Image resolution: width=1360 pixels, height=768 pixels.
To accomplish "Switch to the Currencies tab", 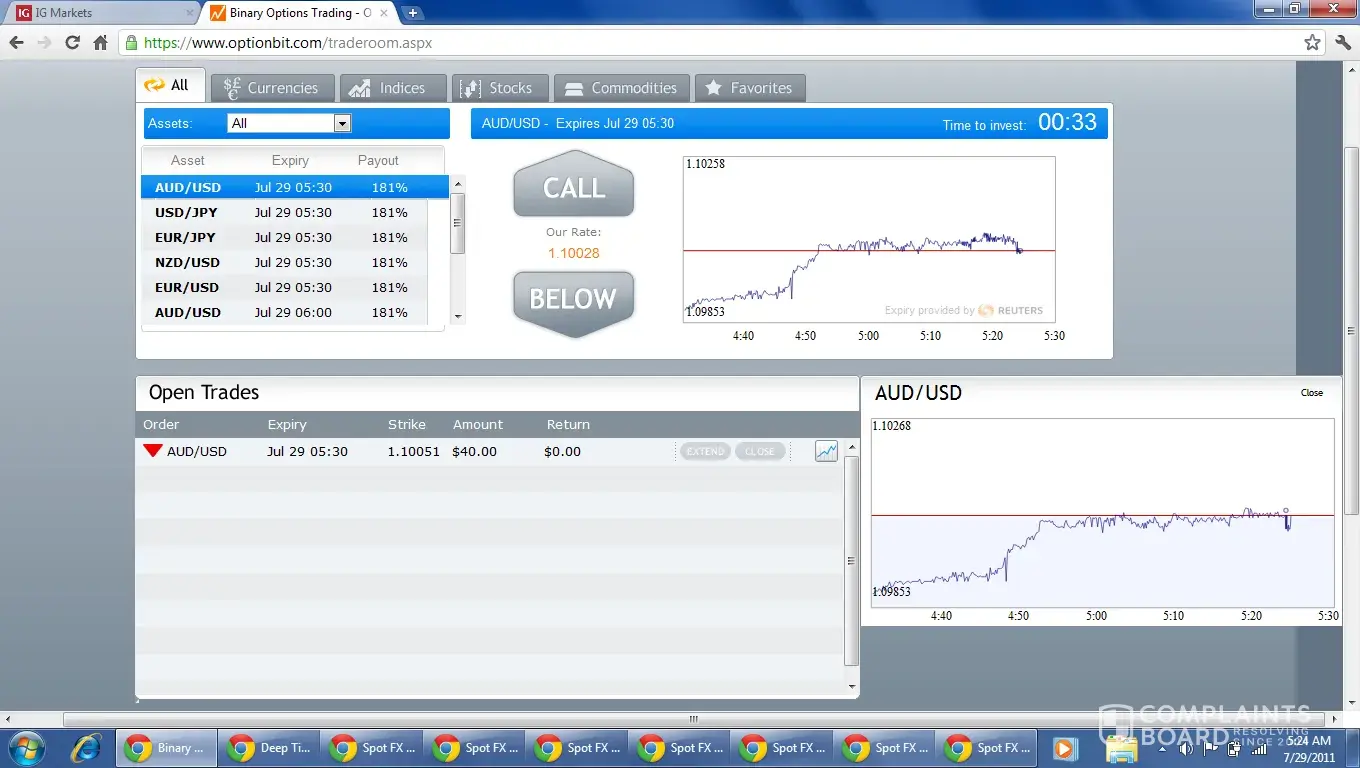I will click(x=270, y=88).
